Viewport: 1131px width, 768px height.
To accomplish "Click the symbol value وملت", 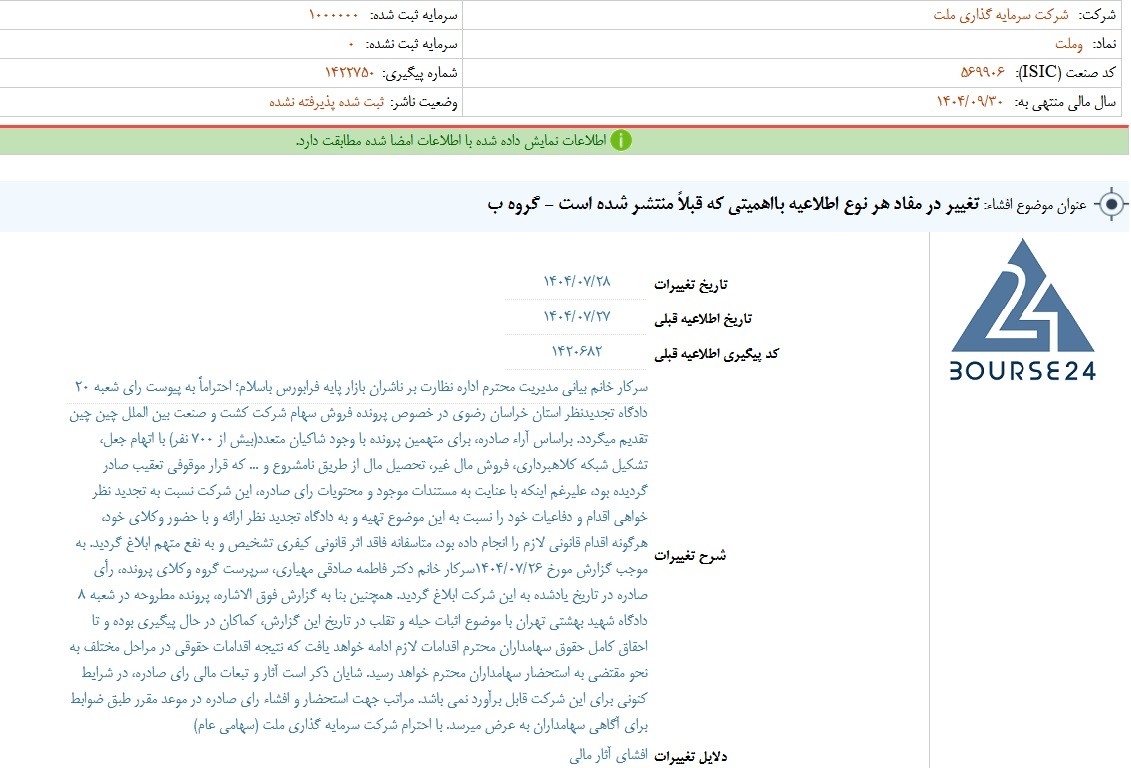I will (1068, 44).
